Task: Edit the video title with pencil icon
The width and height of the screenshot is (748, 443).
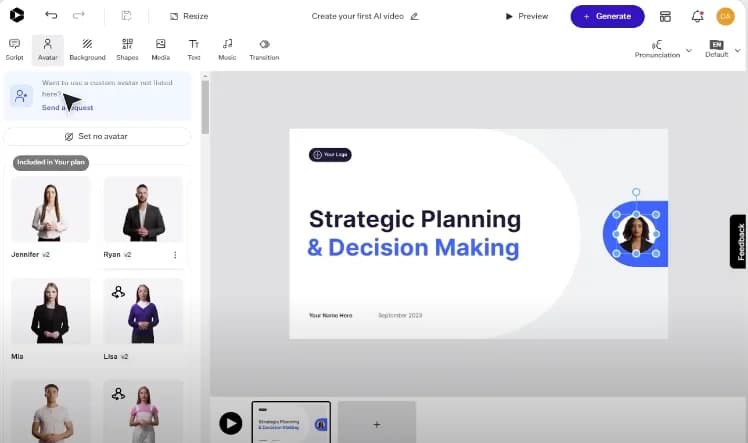Action: (x=415, y=16)
